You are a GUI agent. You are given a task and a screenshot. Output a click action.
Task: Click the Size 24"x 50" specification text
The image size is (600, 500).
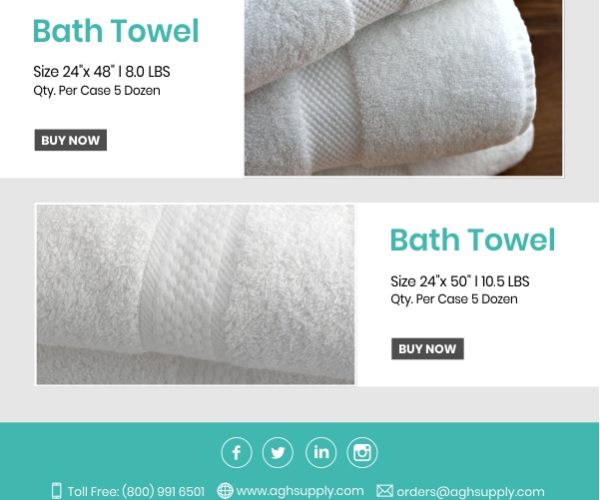point(460,281)
